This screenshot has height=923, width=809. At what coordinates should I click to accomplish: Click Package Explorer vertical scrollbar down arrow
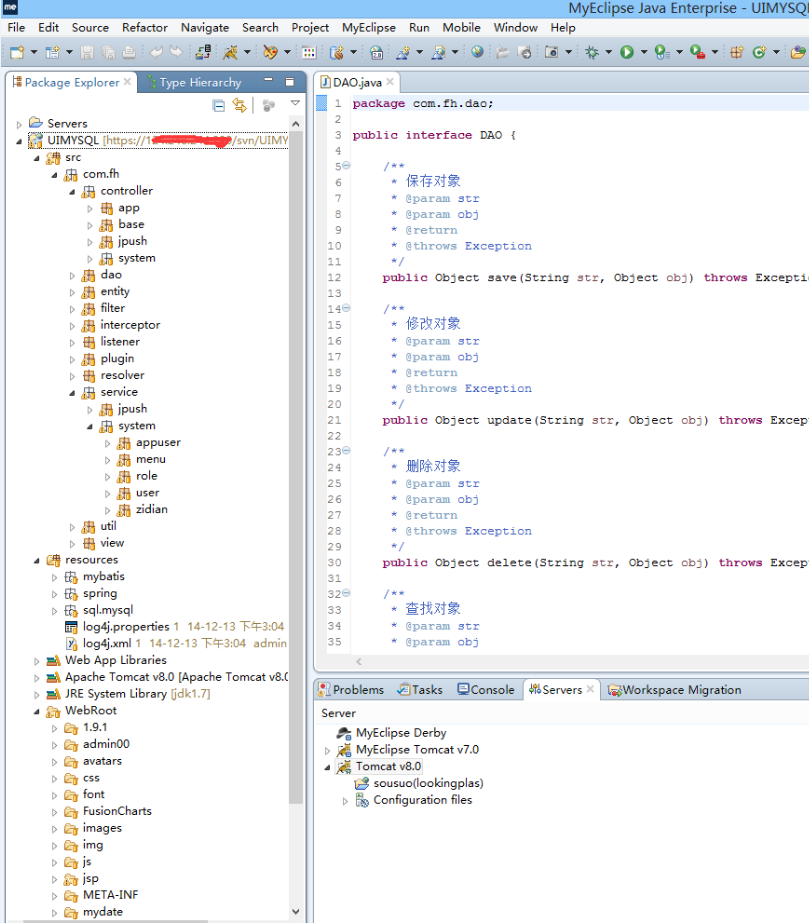296,911
